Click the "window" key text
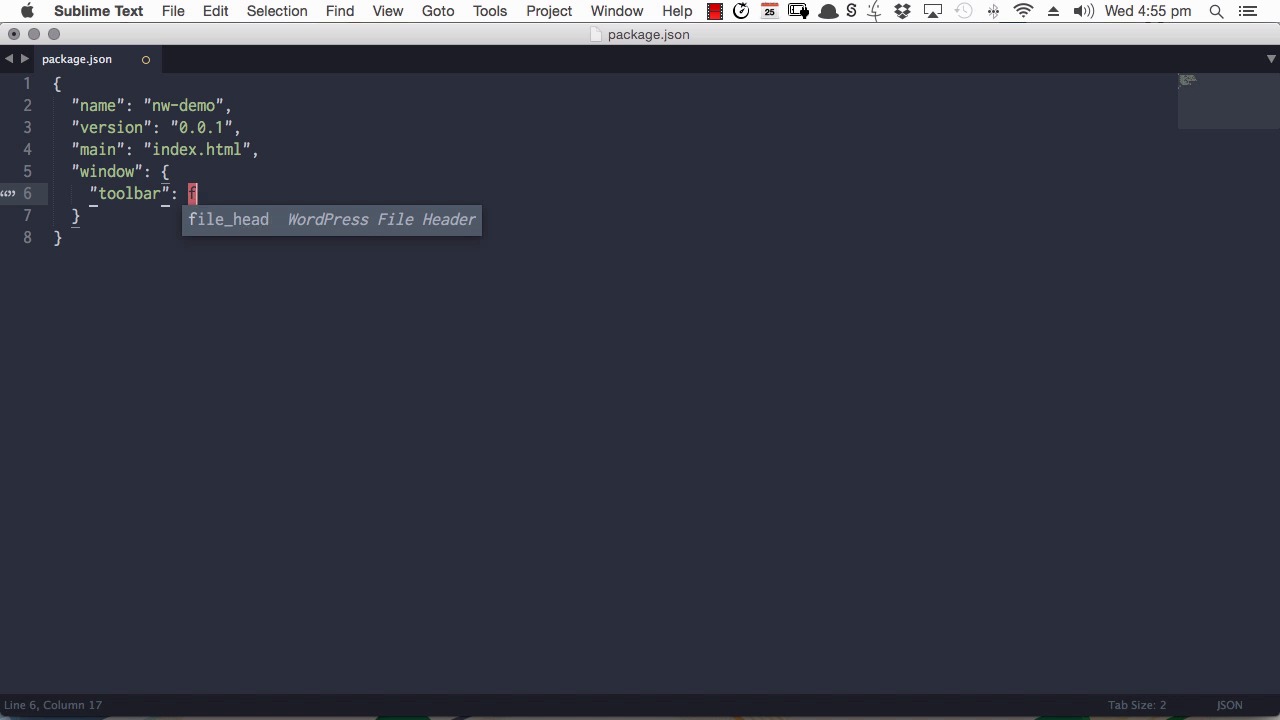 click(x=108, y=171)
